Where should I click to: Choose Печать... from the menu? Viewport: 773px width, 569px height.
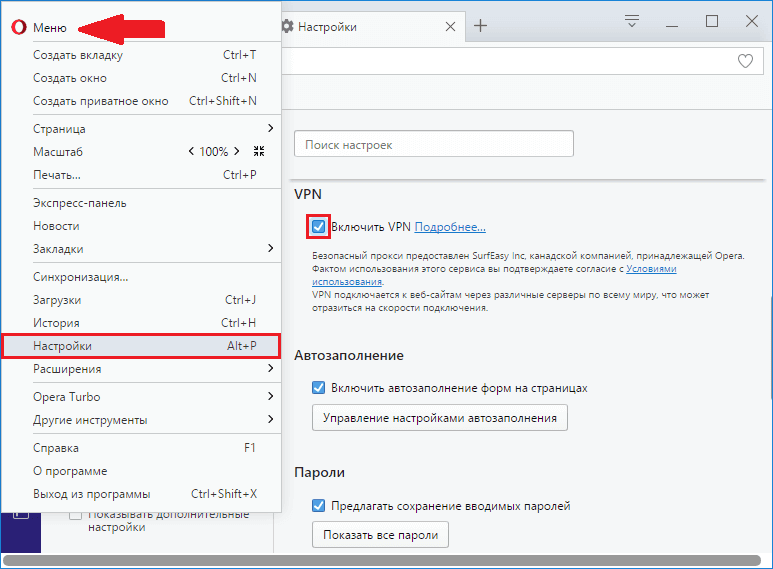[x=141, y=175]
